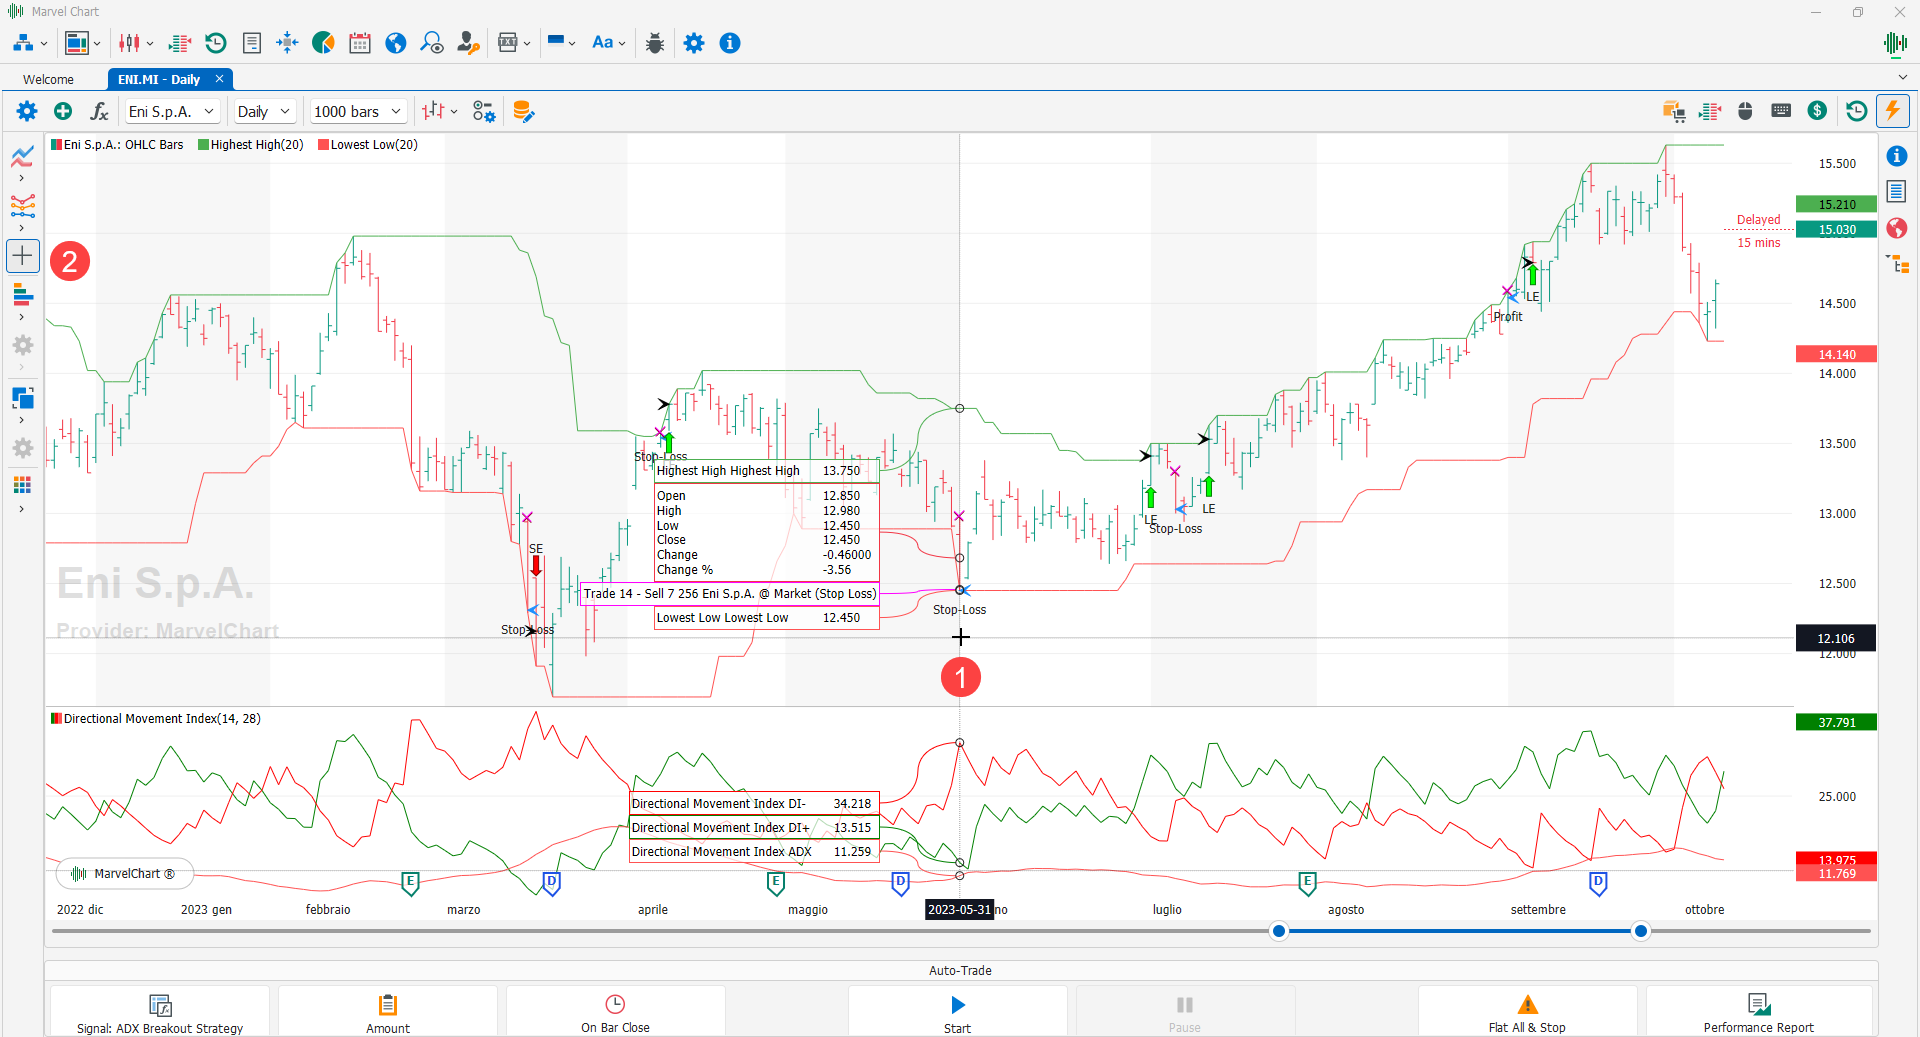Open the calendar icon in main toolbar
Viewport: 1920px width, 1037px height.
pos(360,43)
